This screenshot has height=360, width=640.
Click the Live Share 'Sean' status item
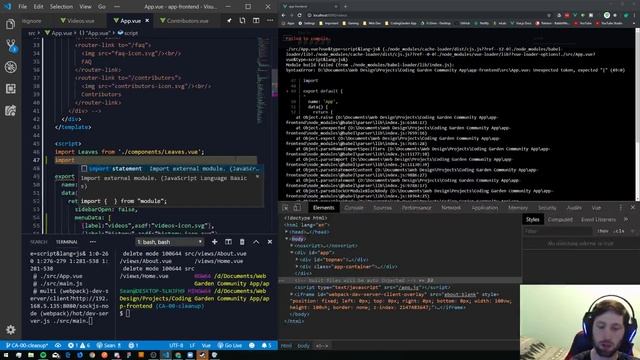click(109, 345)
